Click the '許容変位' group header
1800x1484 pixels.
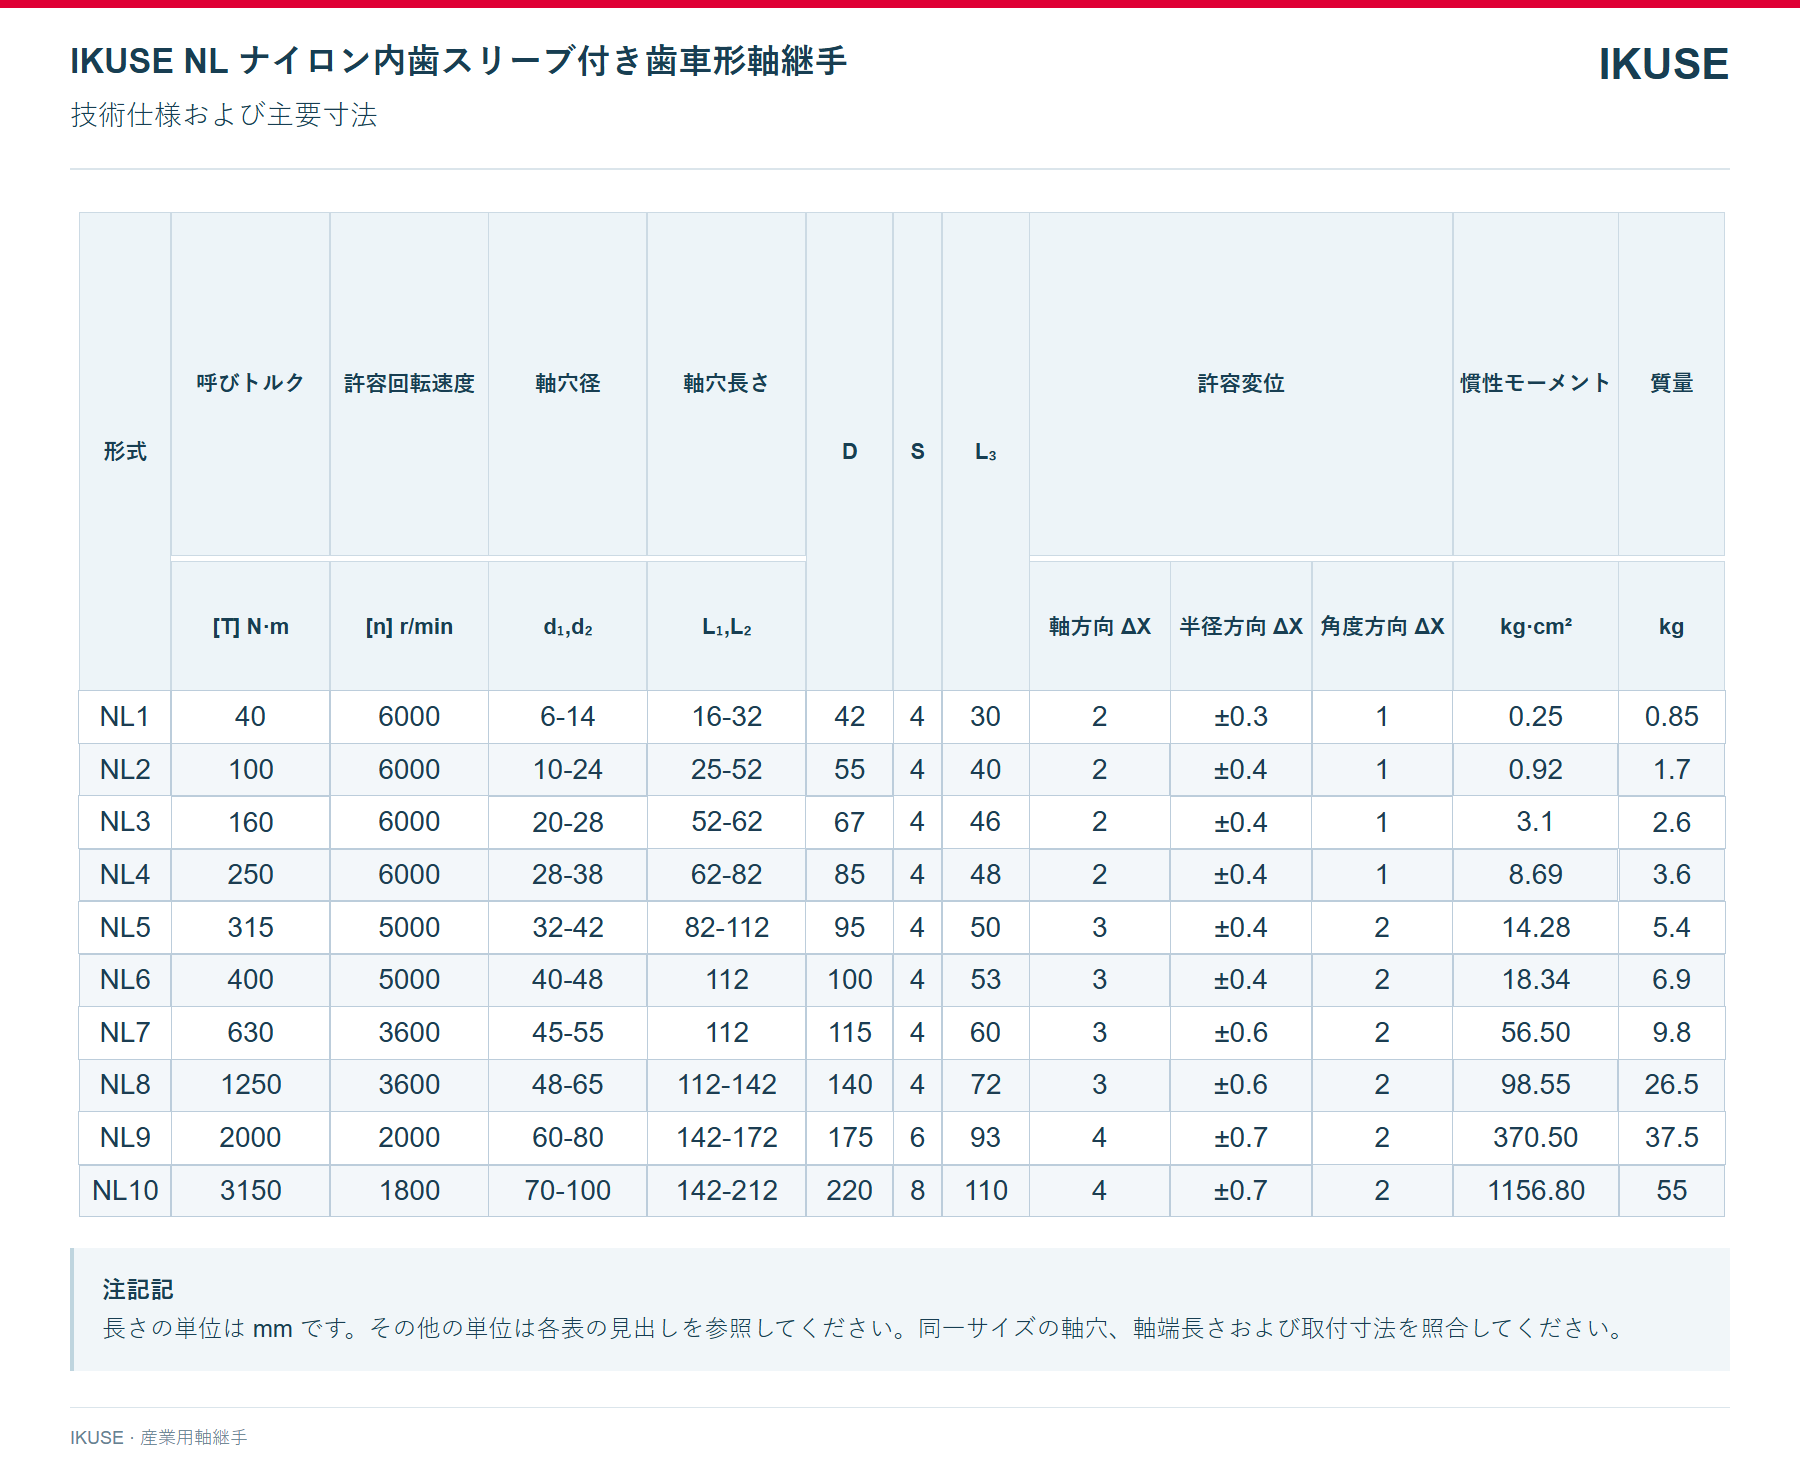1241,383
